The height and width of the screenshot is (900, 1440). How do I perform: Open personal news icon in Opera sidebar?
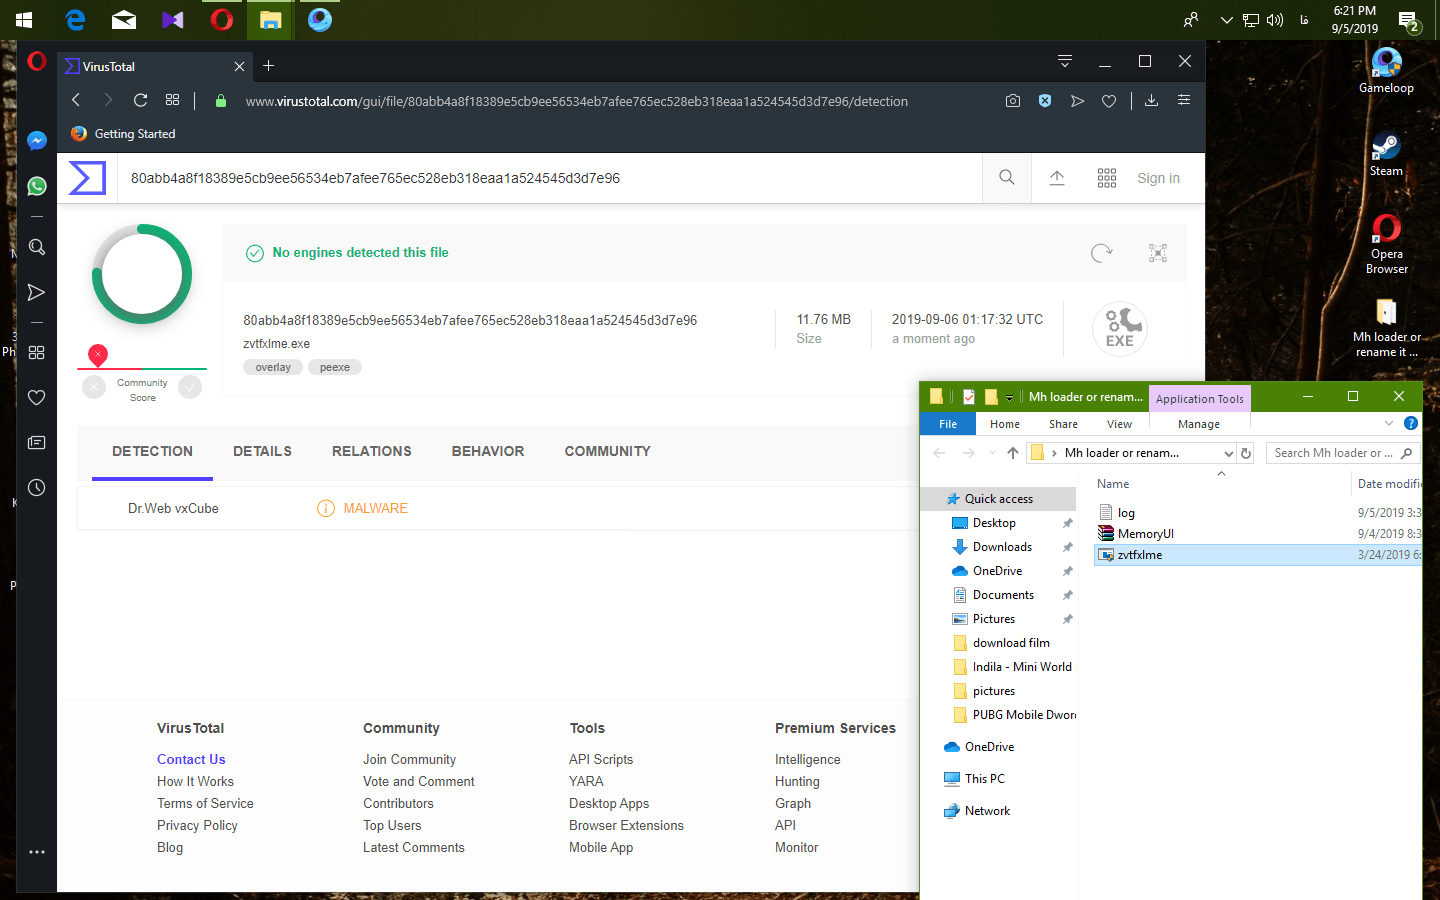click(x=37, y=442)
